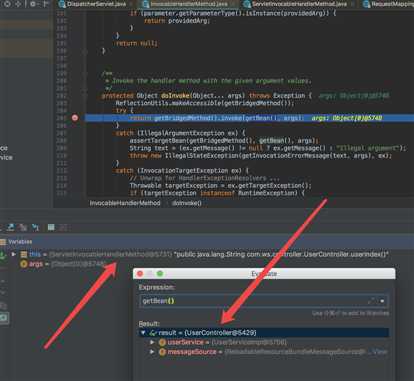Screen dimensions: 414x381
Task: Click the InvocableHandlerMethod breadcrumb below editor
Action: pos(125,203)
